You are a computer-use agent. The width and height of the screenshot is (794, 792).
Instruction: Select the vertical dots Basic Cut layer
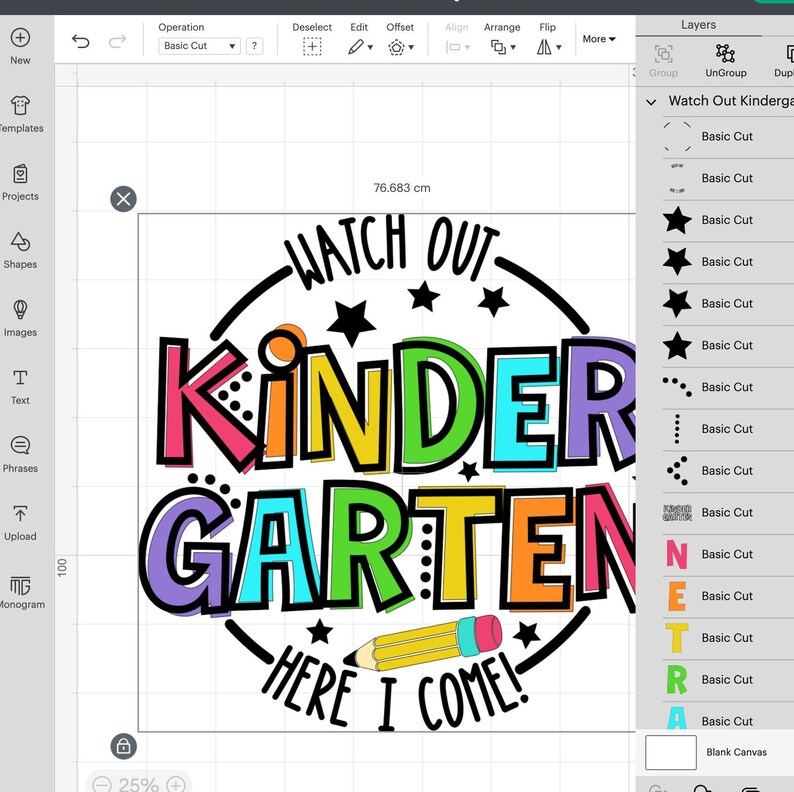[x=728, y=429]
